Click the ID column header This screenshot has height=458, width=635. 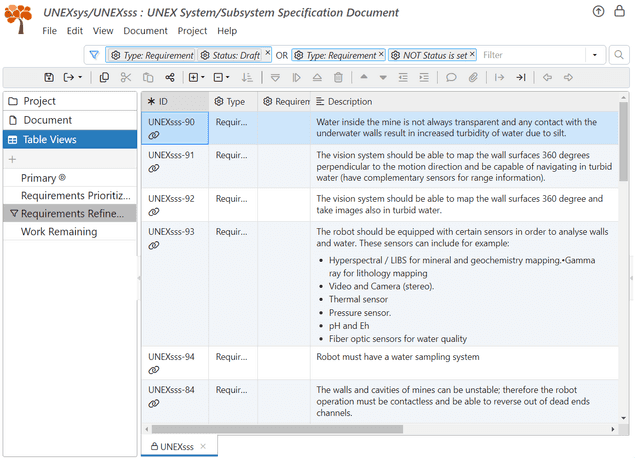point(175,101)
